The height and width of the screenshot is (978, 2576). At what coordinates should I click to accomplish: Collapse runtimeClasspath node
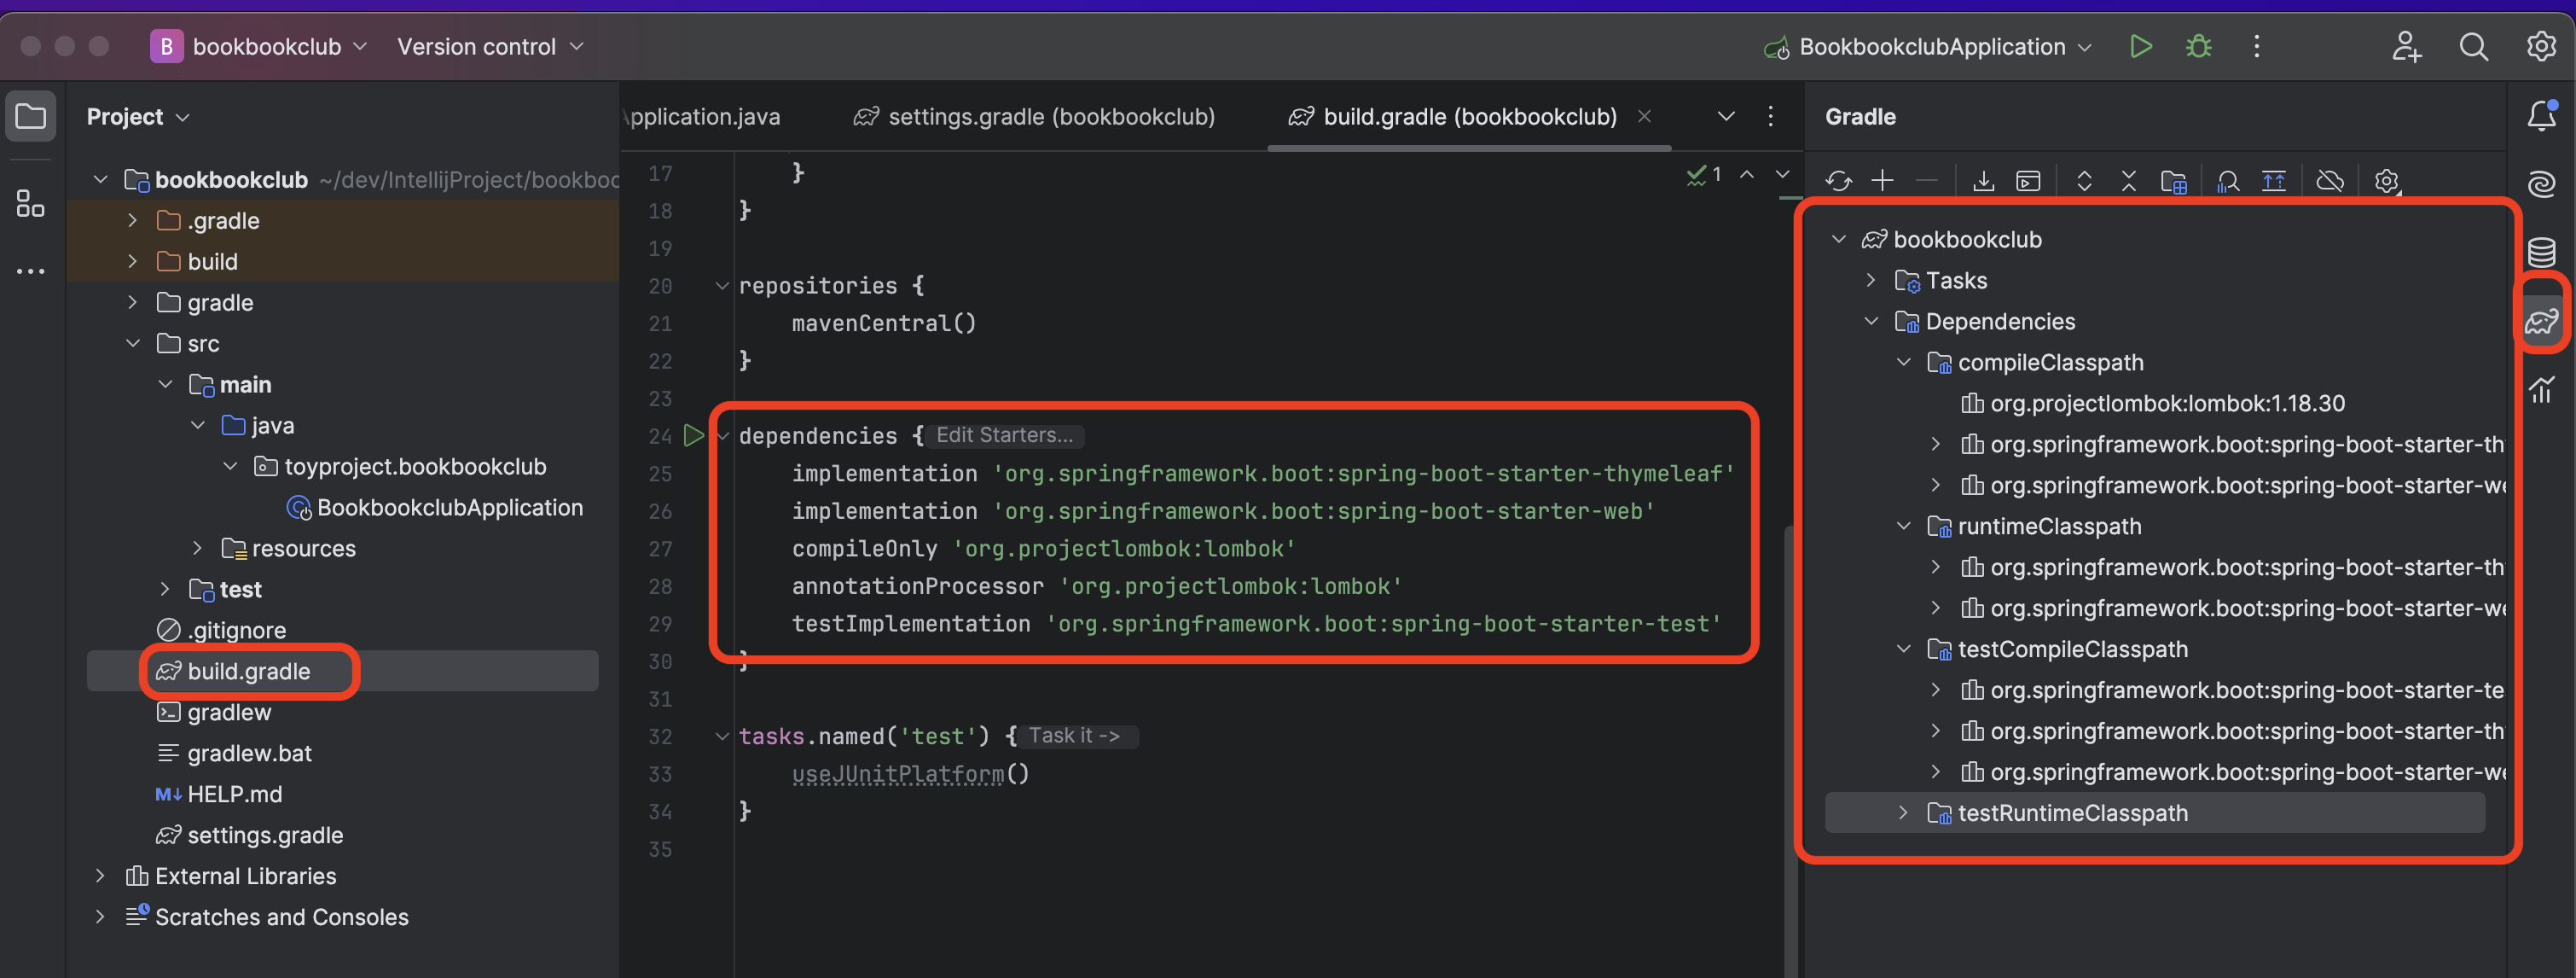1902,527
